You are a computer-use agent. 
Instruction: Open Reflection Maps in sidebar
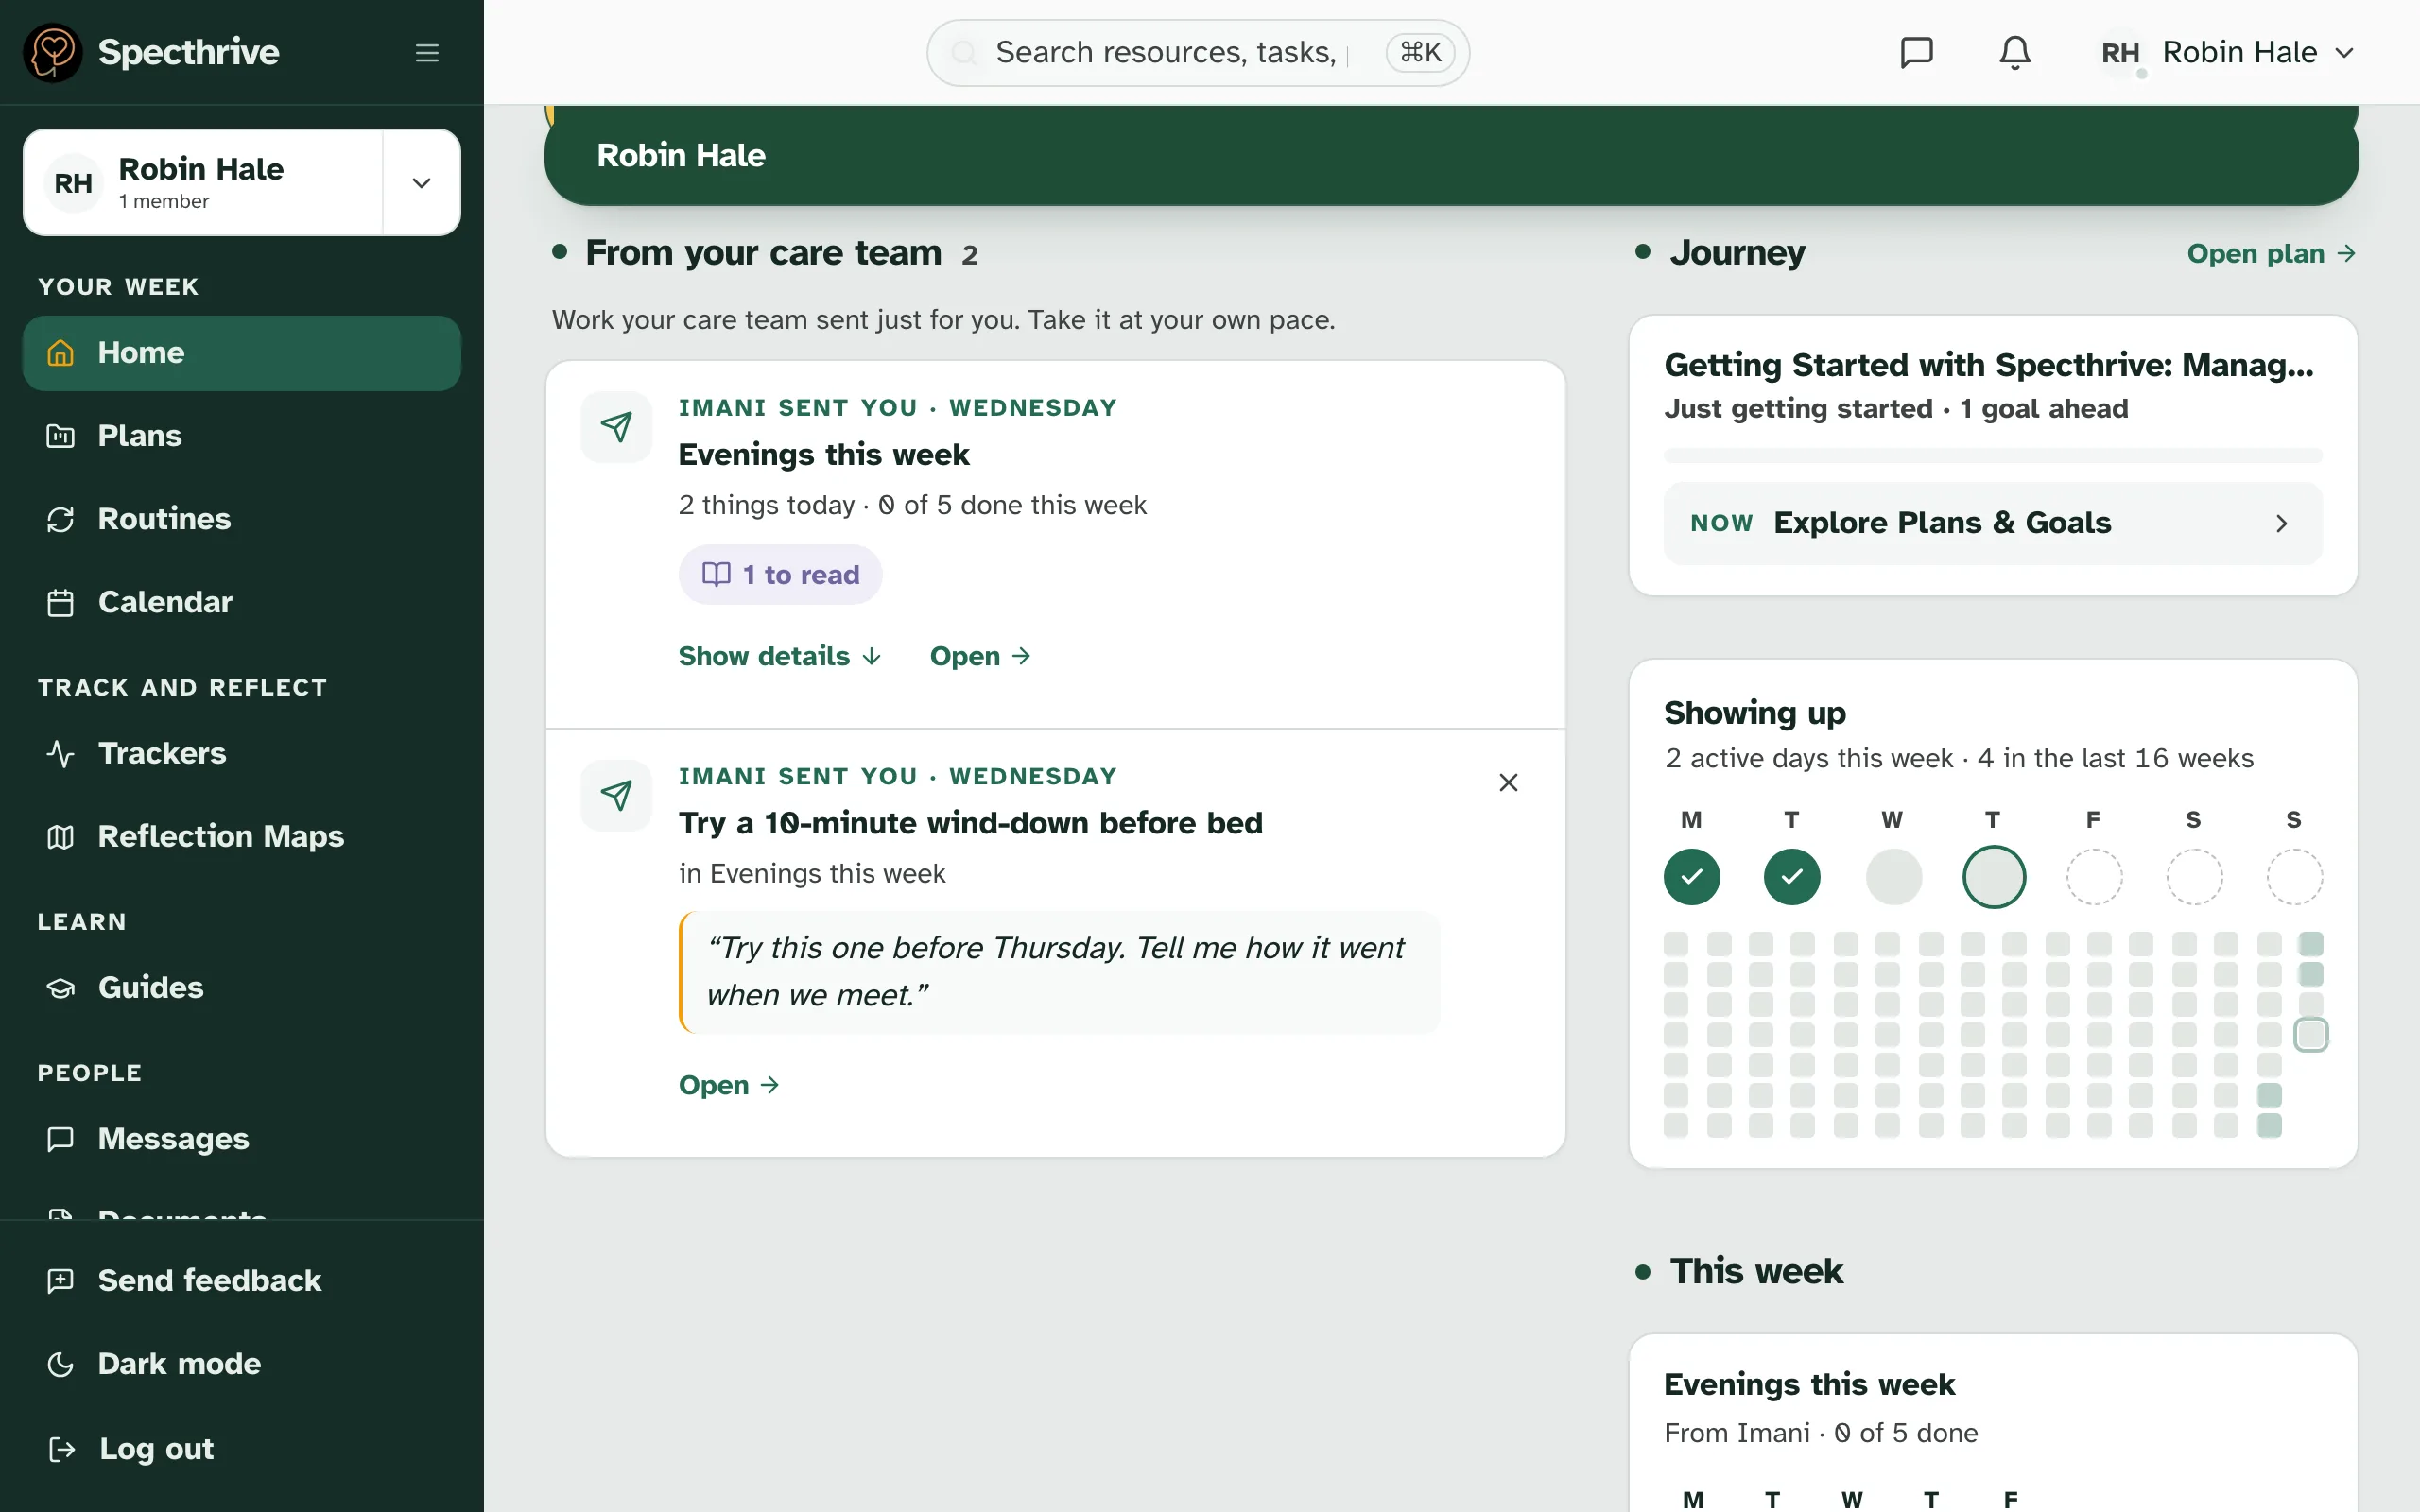pyautogui.click(x=242, y=836)
